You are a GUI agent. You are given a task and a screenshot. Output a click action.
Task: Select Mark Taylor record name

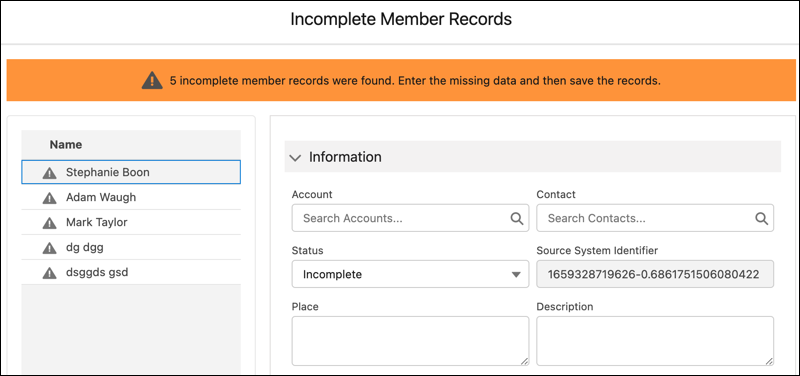click(x=96, y=222)
